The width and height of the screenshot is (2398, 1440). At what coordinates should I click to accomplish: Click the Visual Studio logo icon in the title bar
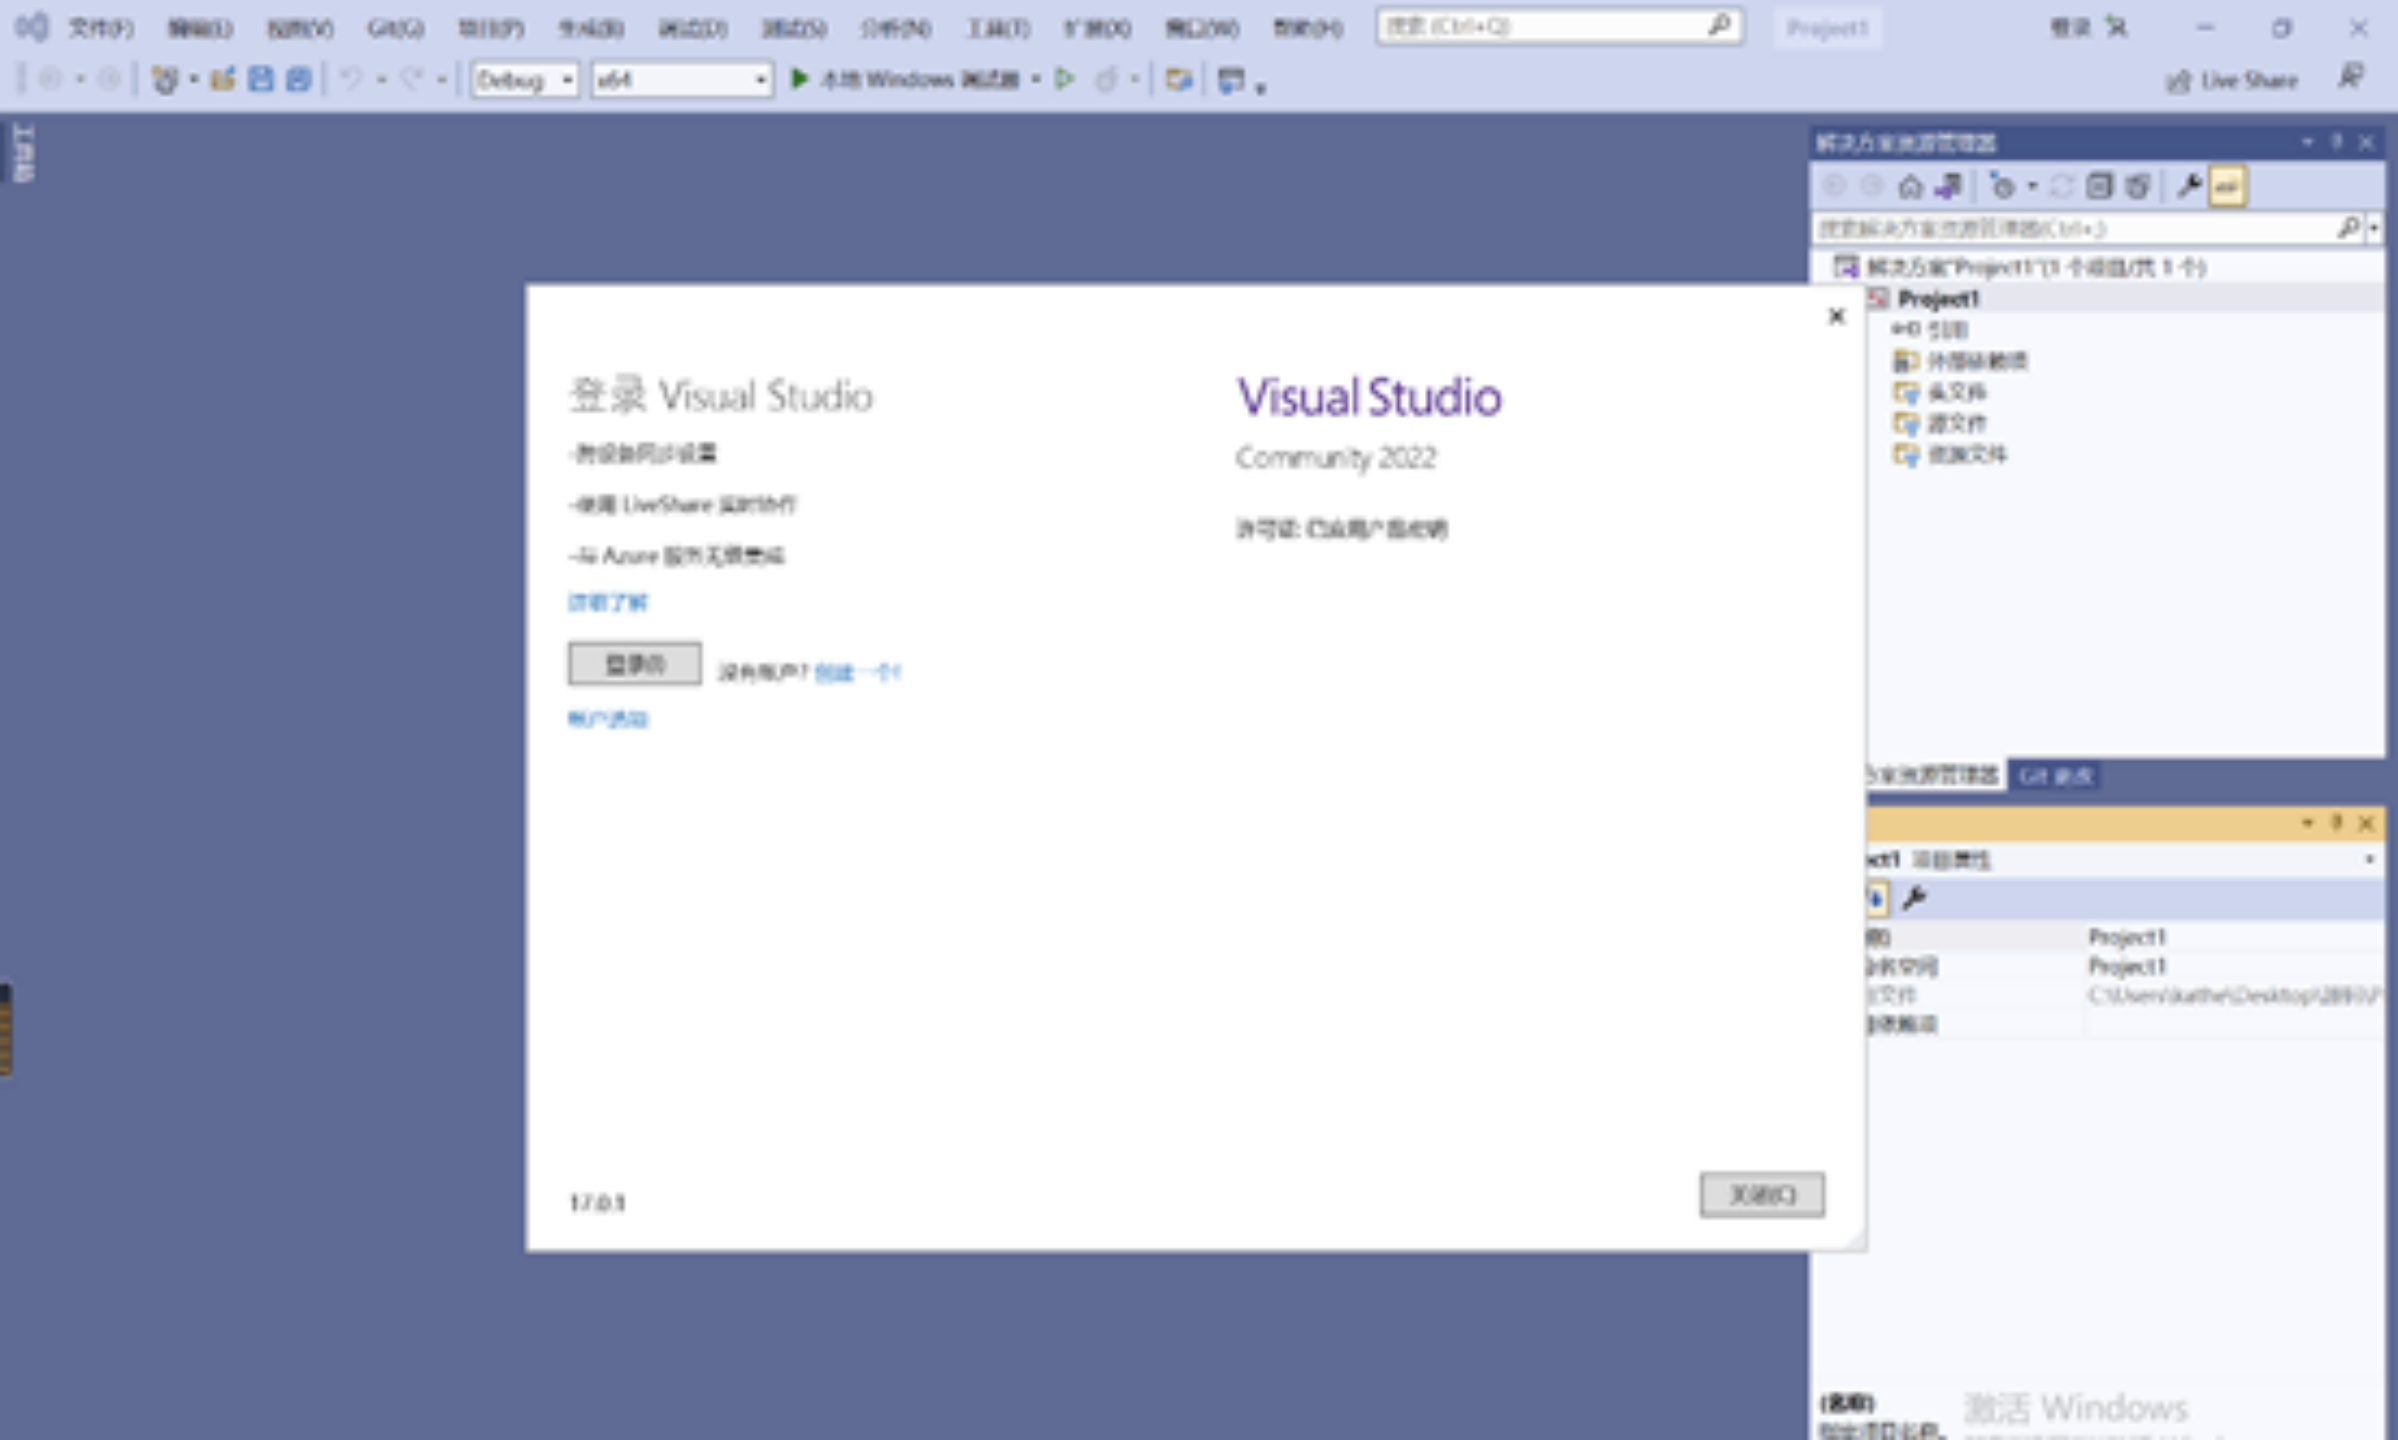(x=30, y=26)
